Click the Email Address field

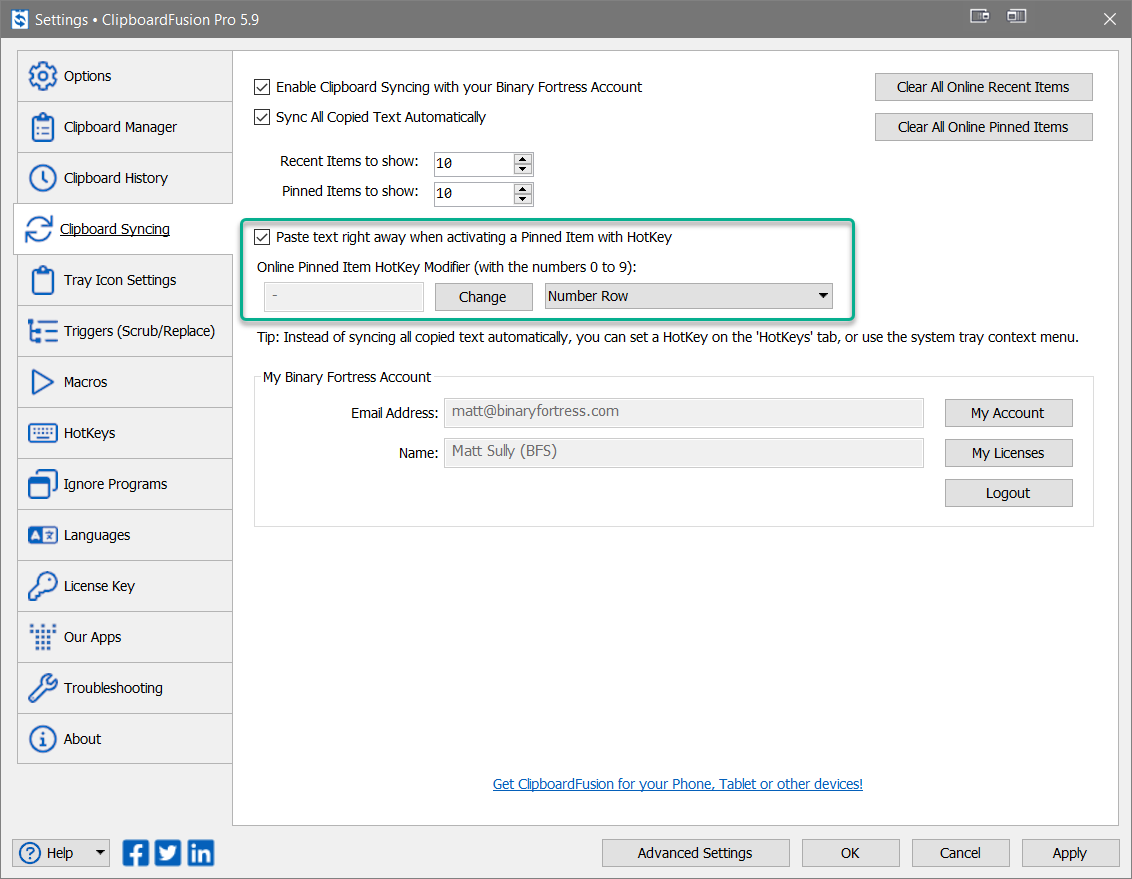(x=684, y=412)
